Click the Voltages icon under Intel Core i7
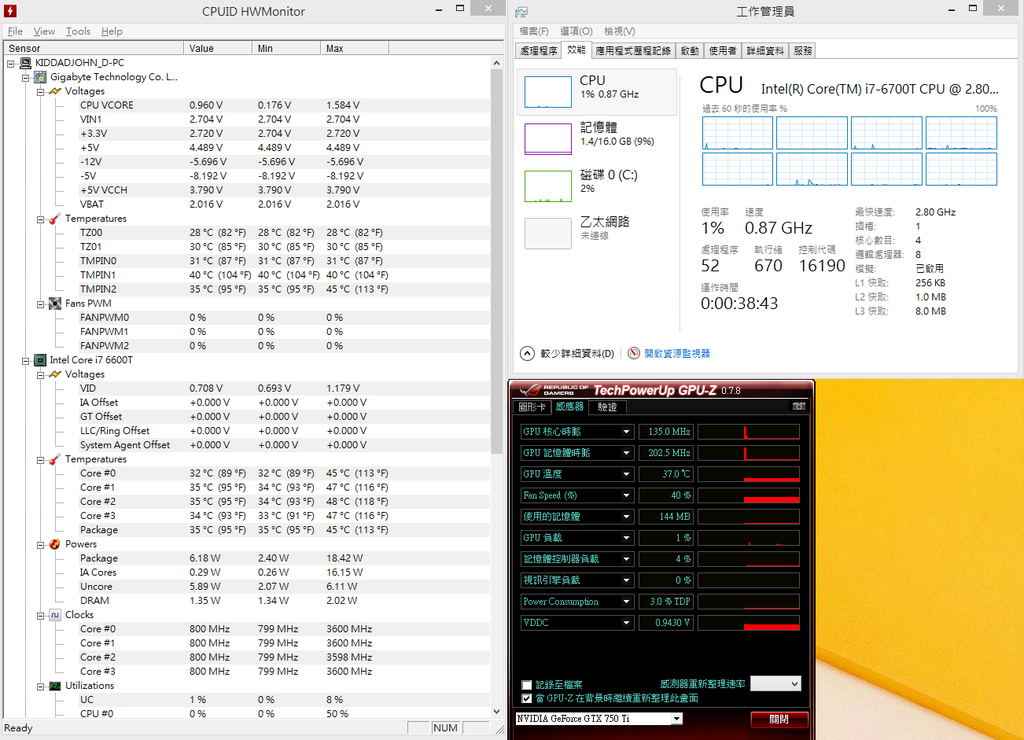Screen dimensions: 1024x740 coord(55,374)
